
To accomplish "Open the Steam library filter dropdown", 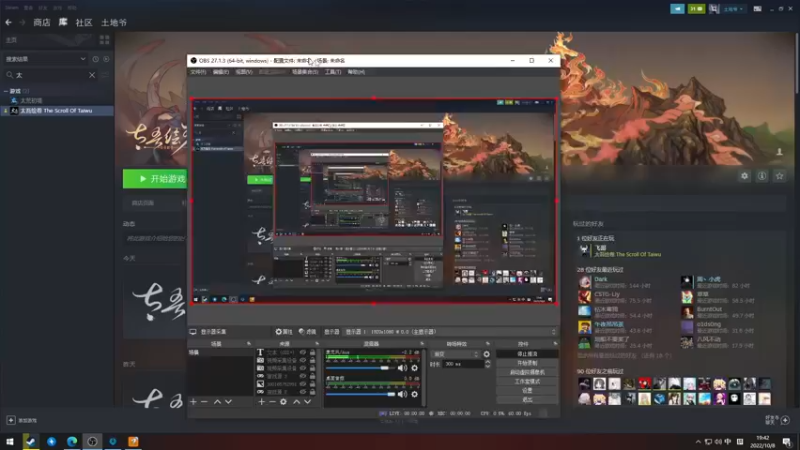I will tap(45, 59).
